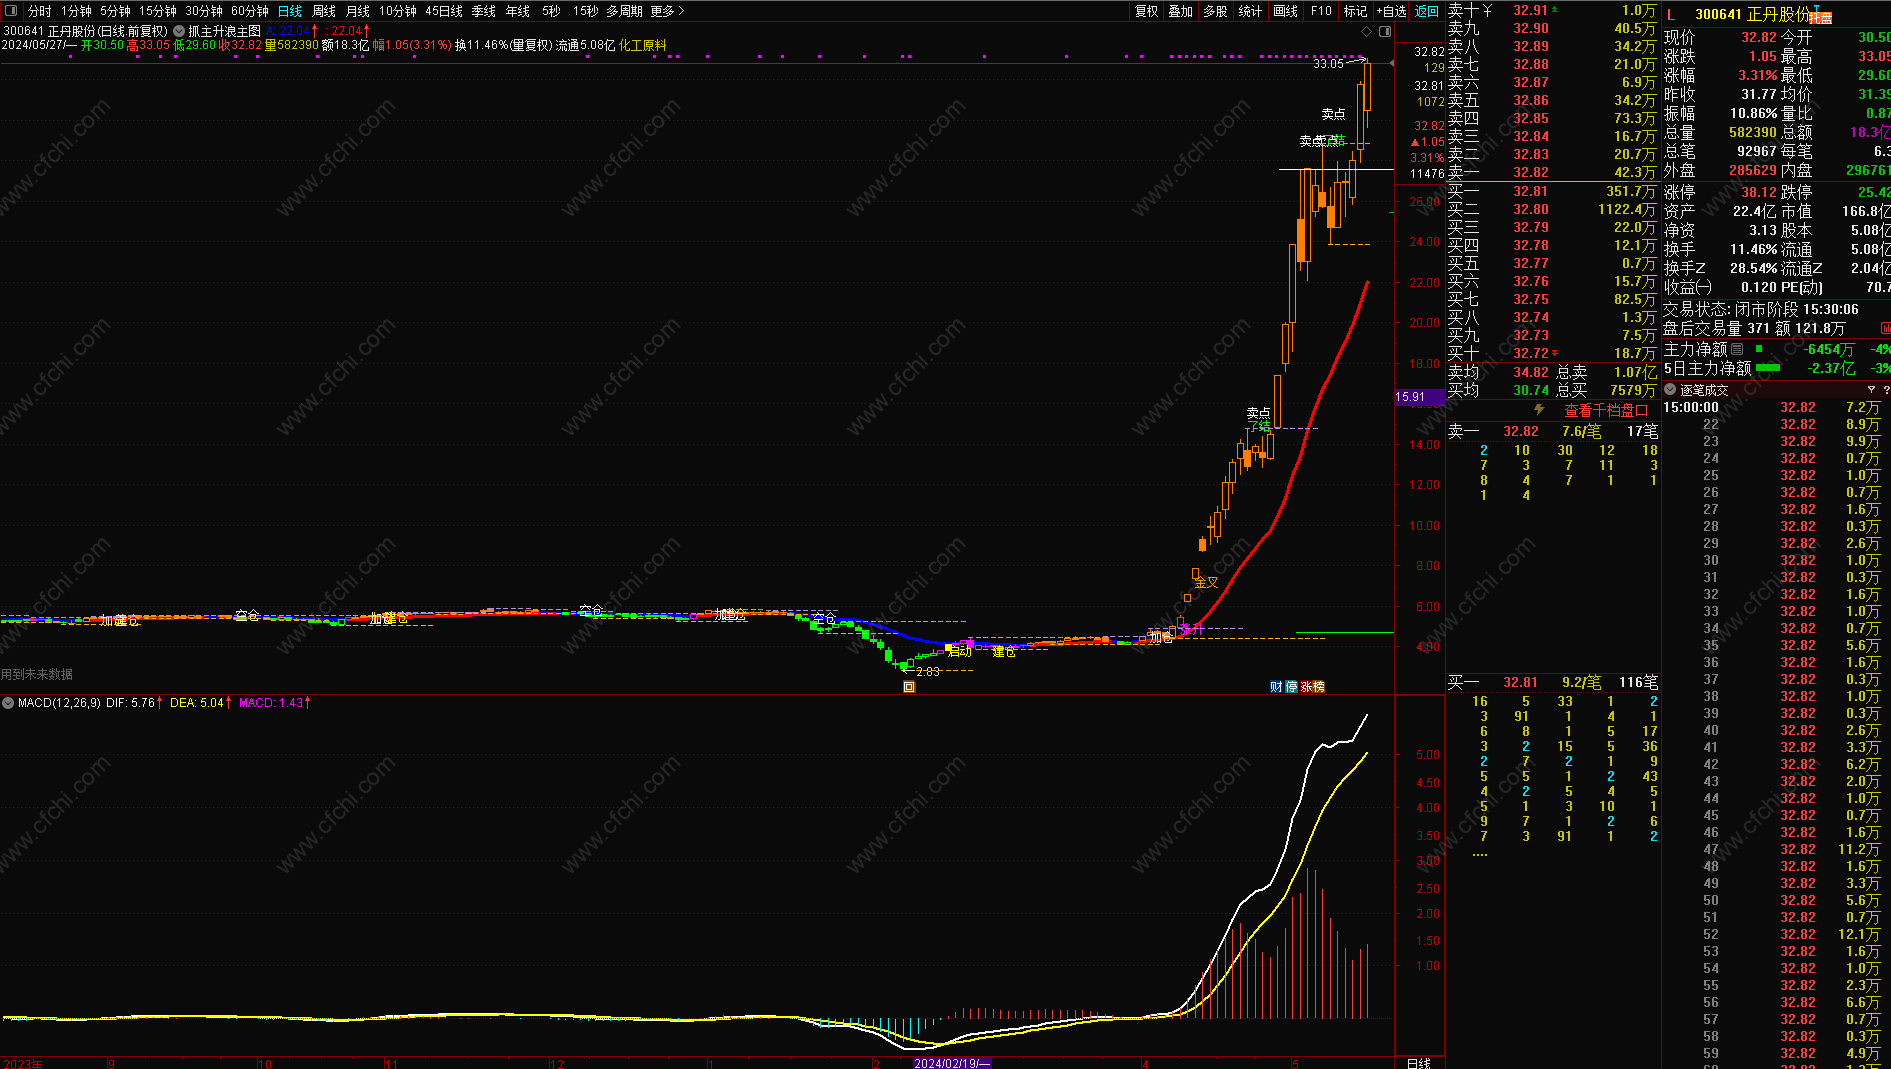
Task: Click the 化工原料 sector link
Action: point(643,45)
